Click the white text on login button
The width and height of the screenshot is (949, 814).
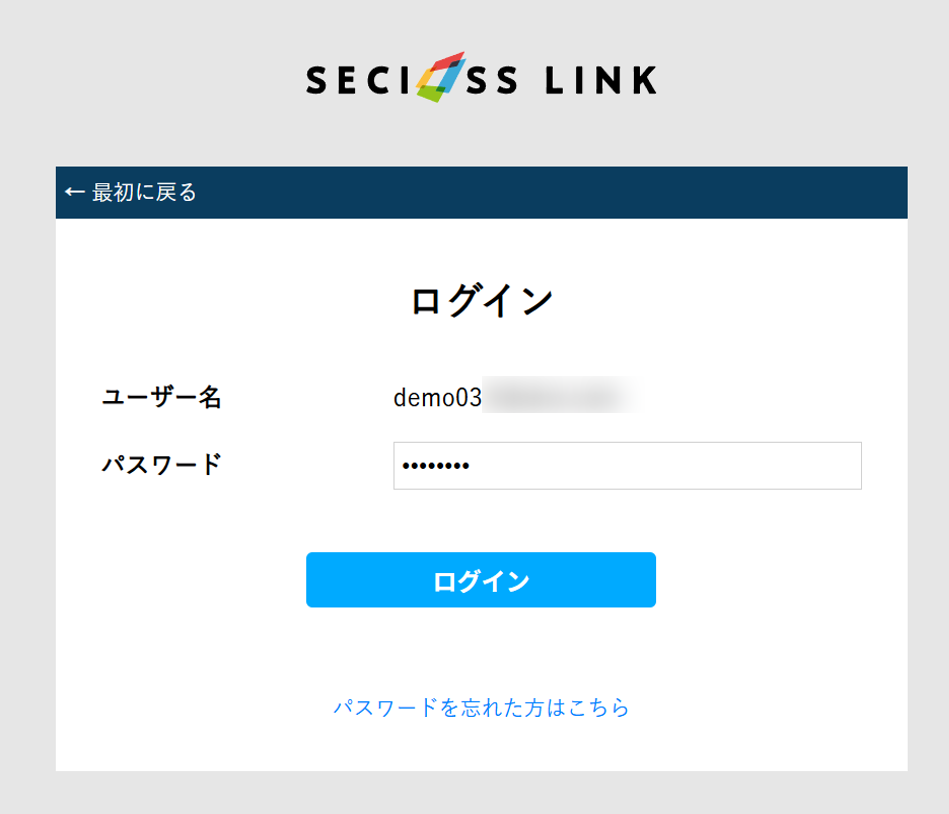click(x=481, y=581)
